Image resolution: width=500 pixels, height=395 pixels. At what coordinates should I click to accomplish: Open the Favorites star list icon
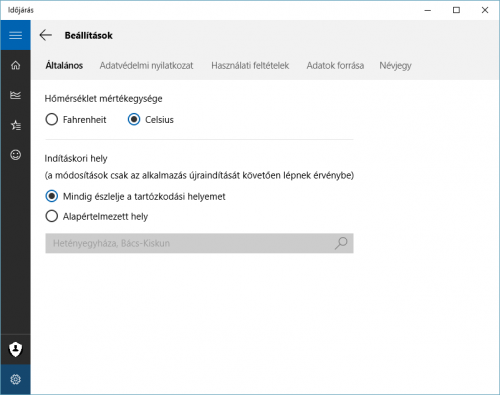click(x=15, y=125)
